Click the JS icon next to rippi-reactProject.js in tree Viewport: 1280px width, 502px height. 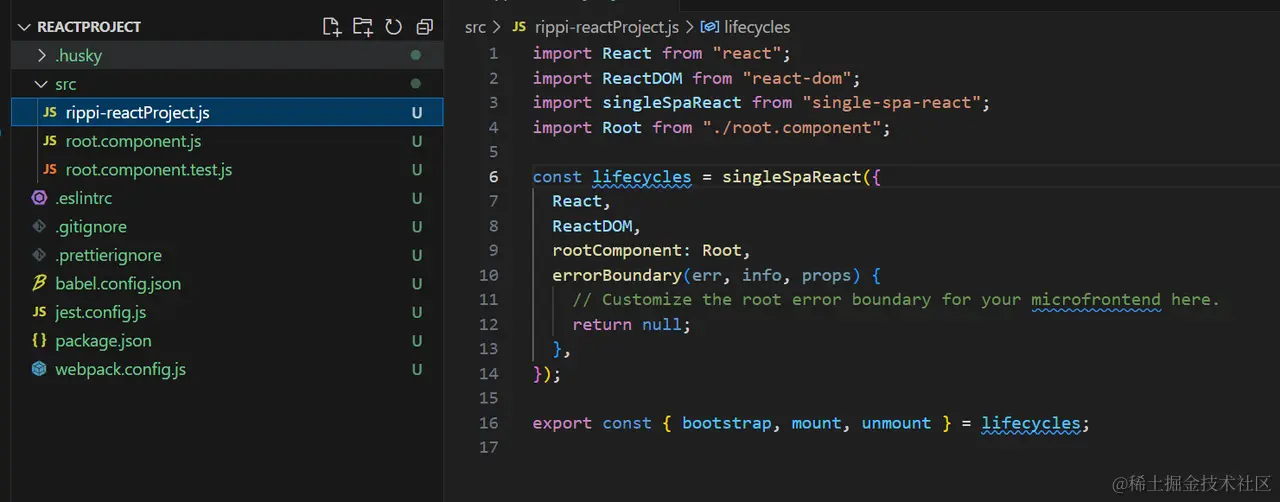(50, 113)
